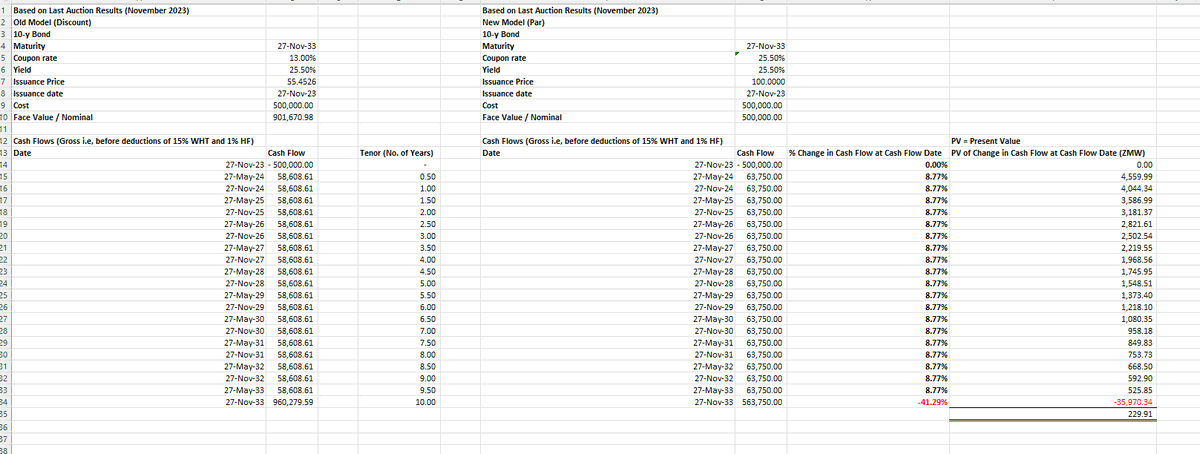Select row 11 via its row header
This screenshot has height=454, width=1200.
pos(5,129)
